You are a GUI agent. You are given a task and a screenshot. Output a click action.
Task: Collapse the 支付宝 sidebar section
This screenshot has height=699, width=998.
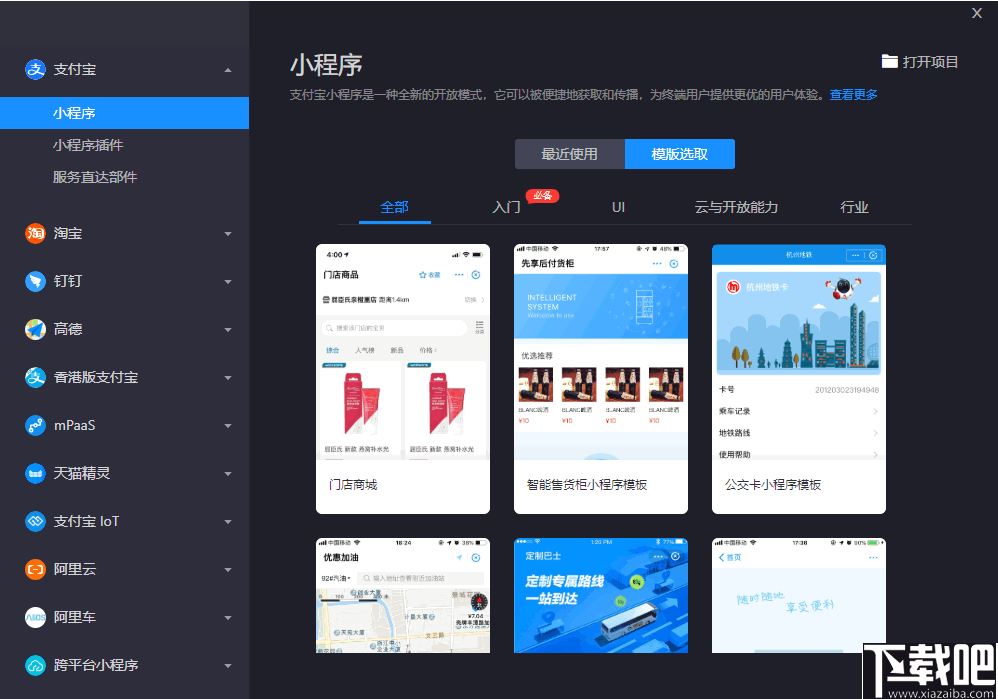pyautogui.click(x=228, y=69)
